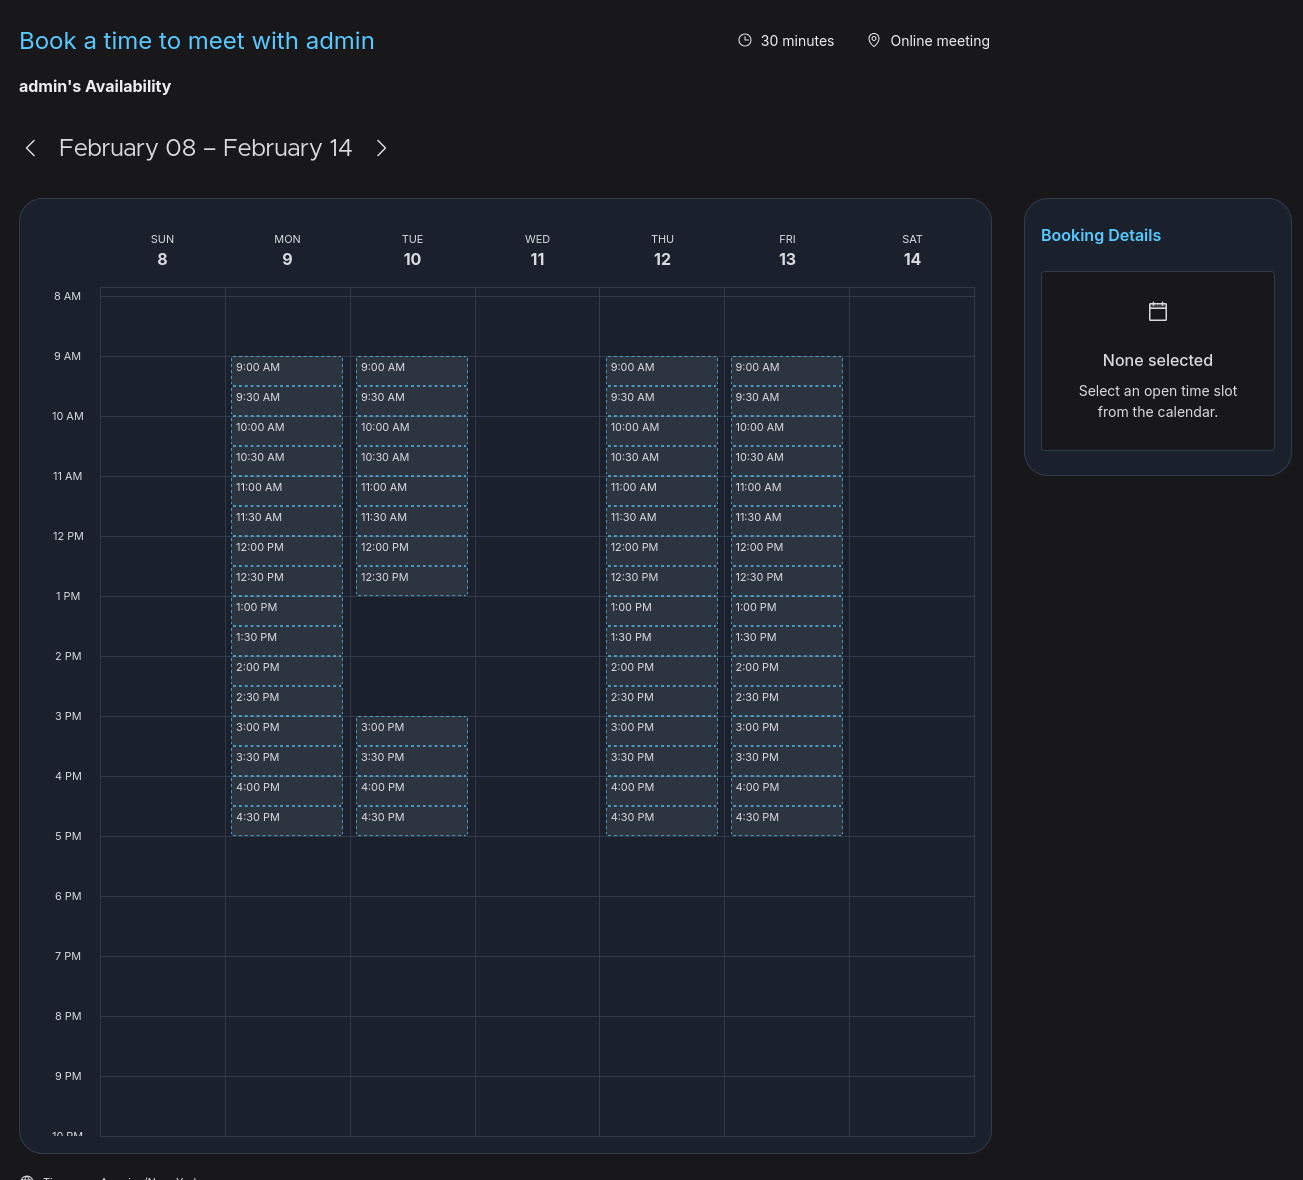Click the location pin icon for Online meeting

(874, 41)
